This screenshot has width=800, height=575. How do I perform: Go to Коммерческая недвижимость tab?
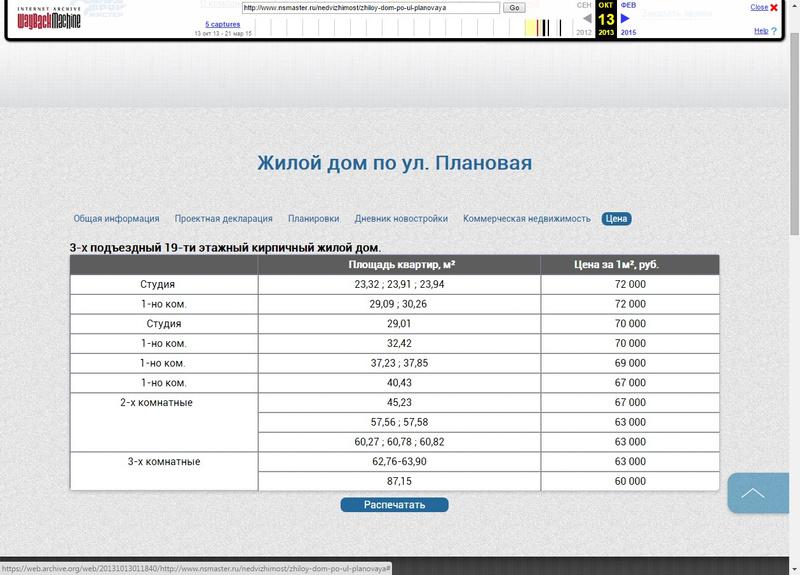(526, 219)
